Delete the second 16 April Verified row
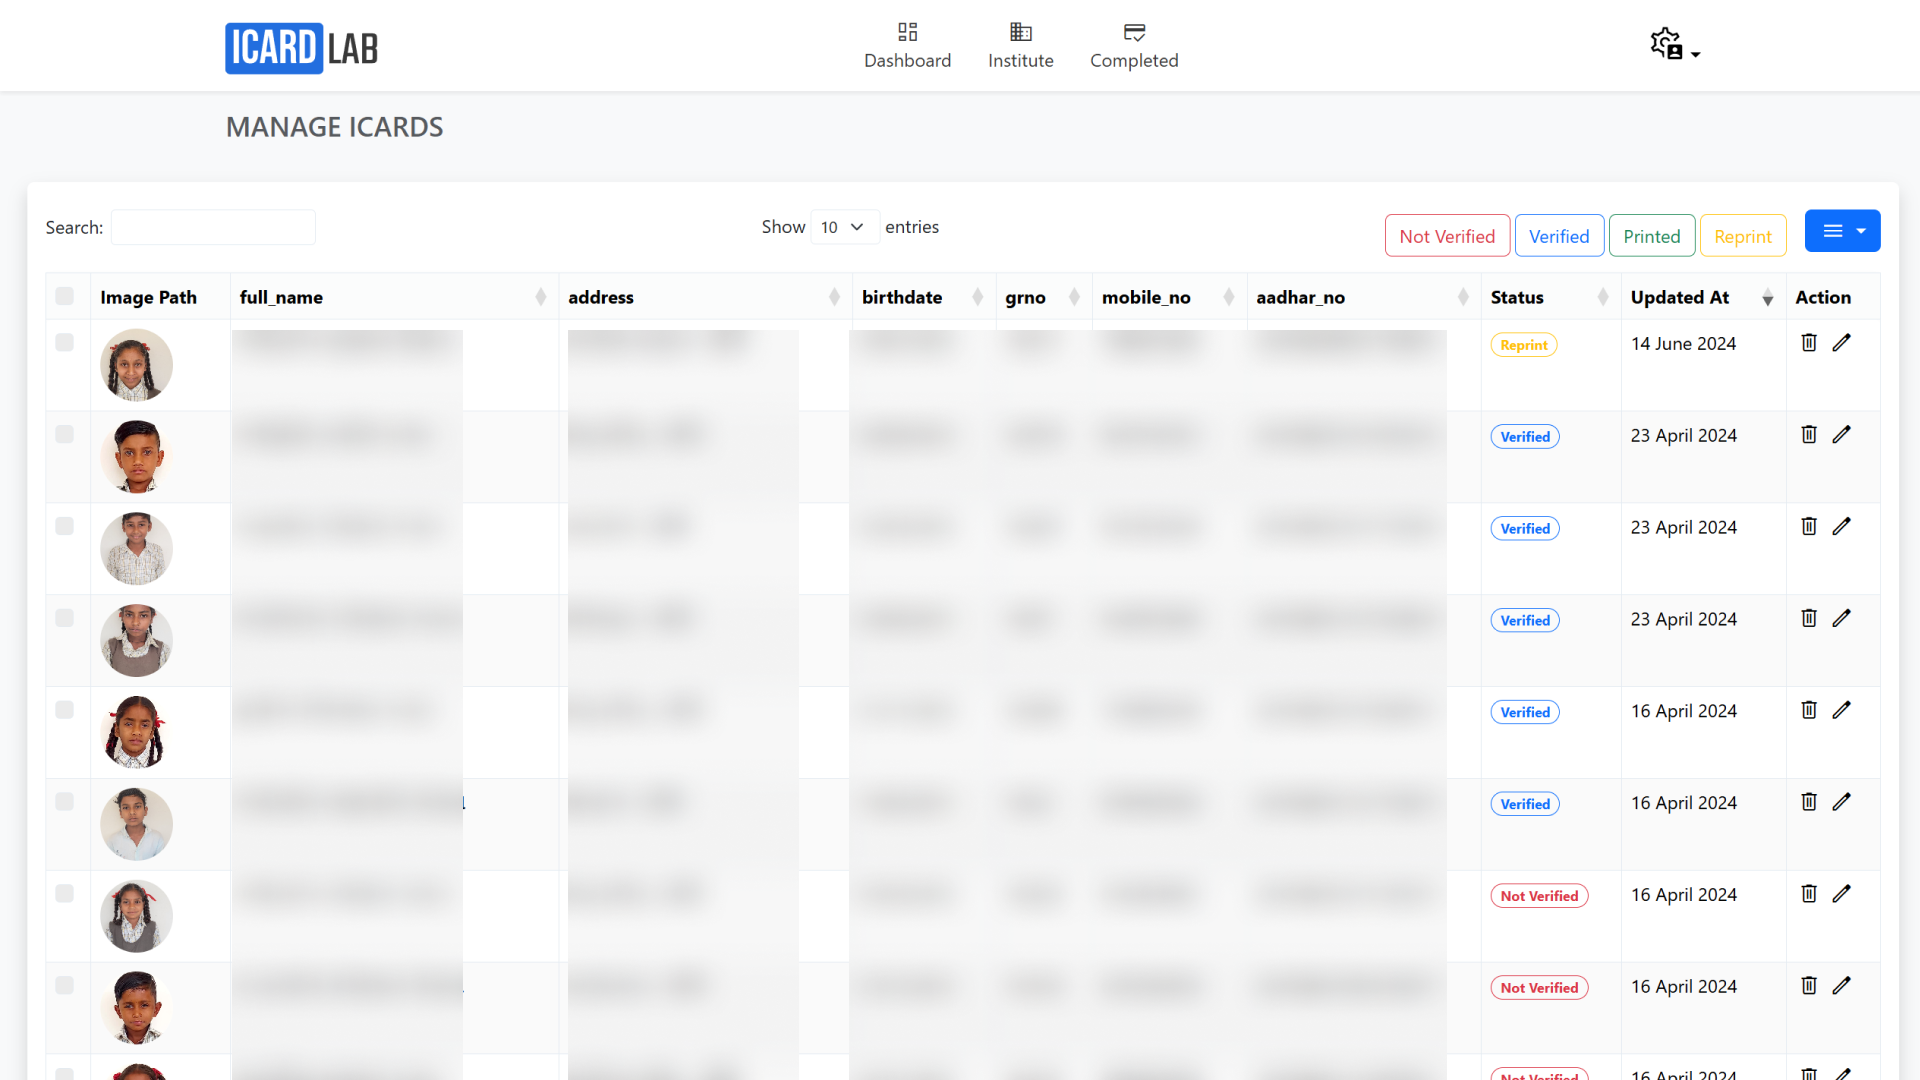 point(1809,803)
